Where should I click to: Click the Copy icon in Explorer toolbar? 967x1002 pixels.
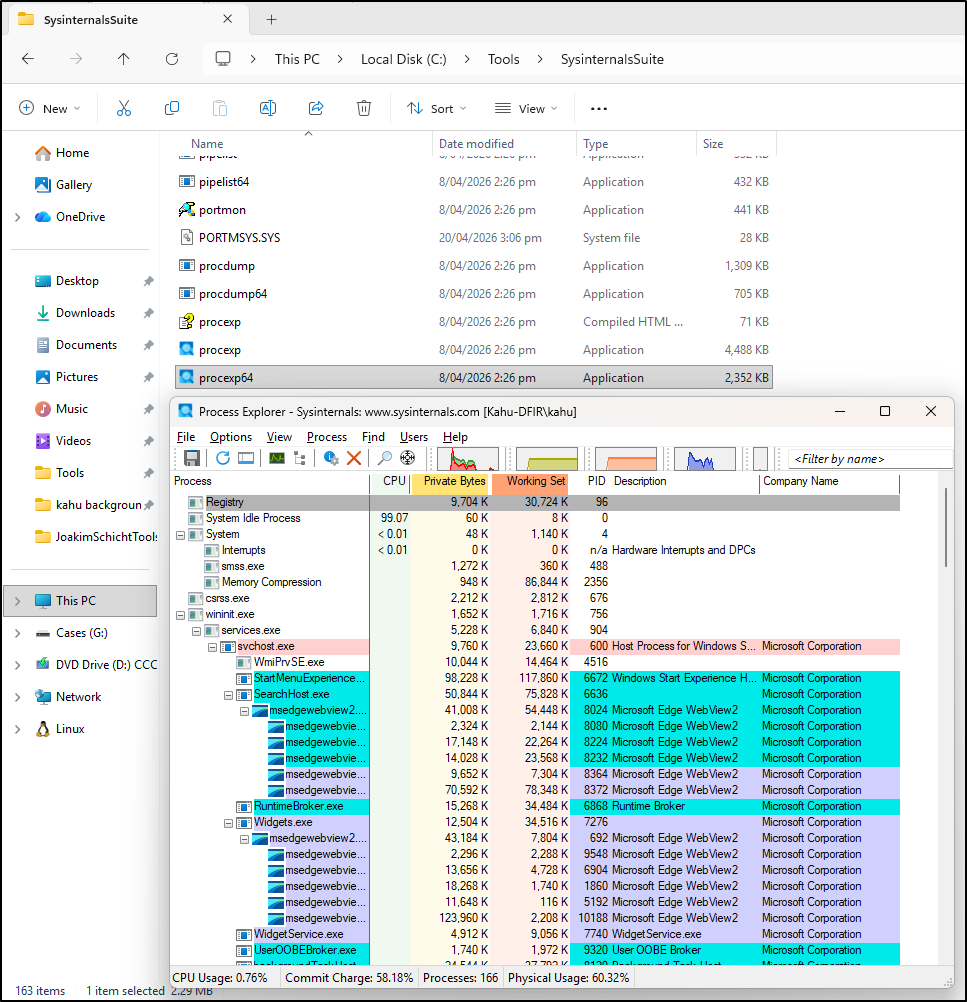(172, 109)
